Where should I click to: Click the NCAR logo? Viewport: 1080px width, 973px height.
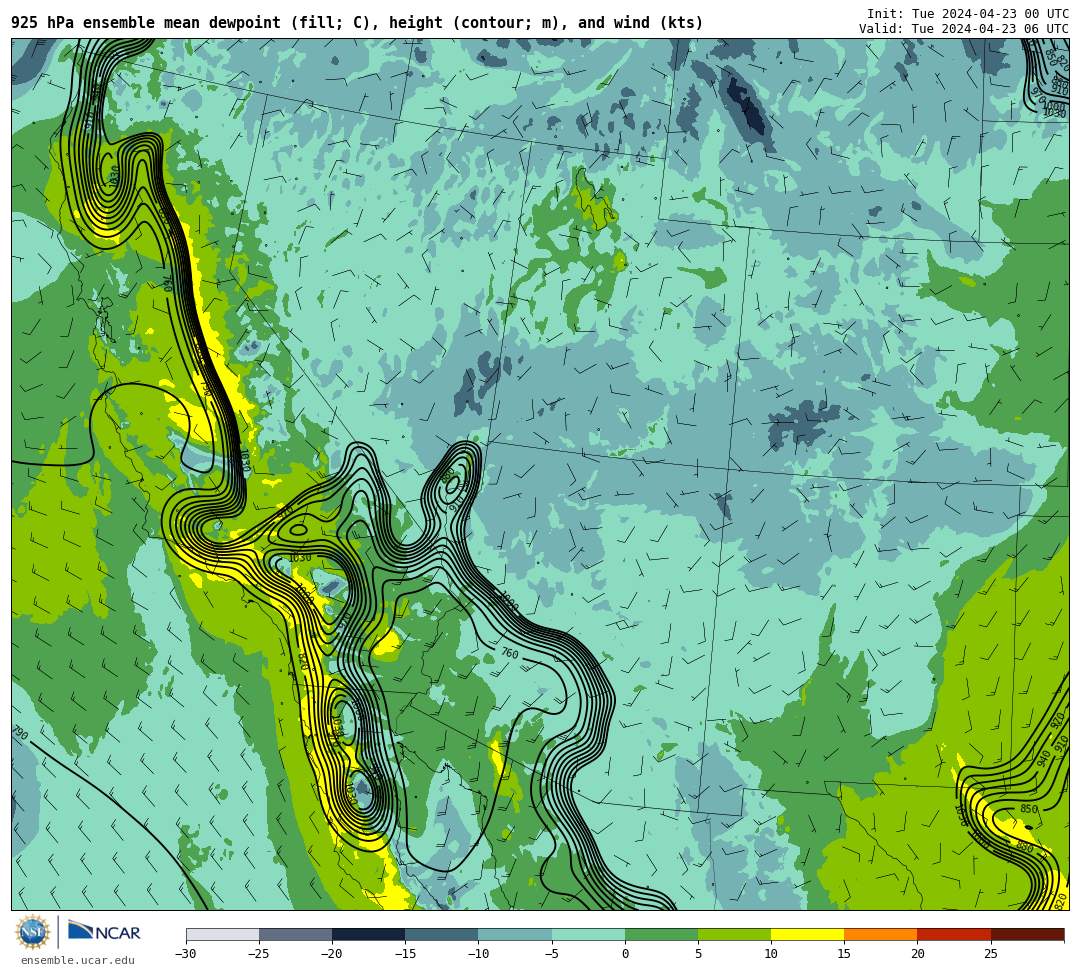[x=104, y=932]
